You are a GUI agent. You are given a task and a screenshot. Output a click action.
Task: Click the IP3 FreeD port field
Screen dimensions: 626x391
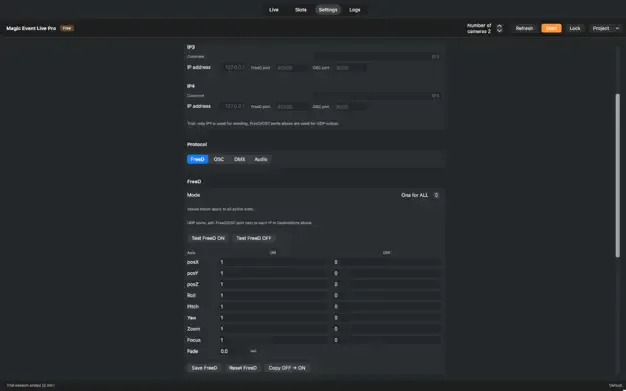click(291, 68)
